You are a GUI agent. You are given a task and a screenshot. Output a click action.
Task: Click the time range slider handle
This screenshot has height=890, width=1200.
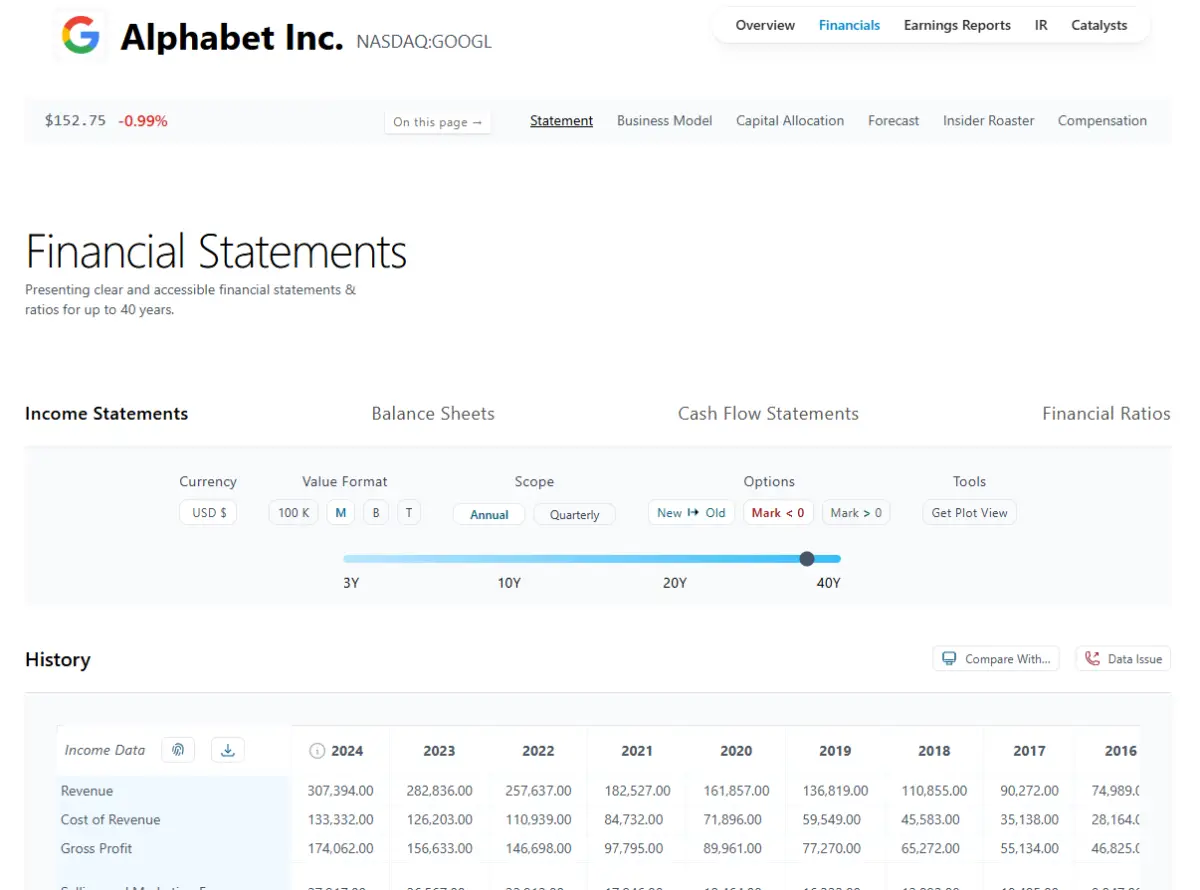(807, 559)
